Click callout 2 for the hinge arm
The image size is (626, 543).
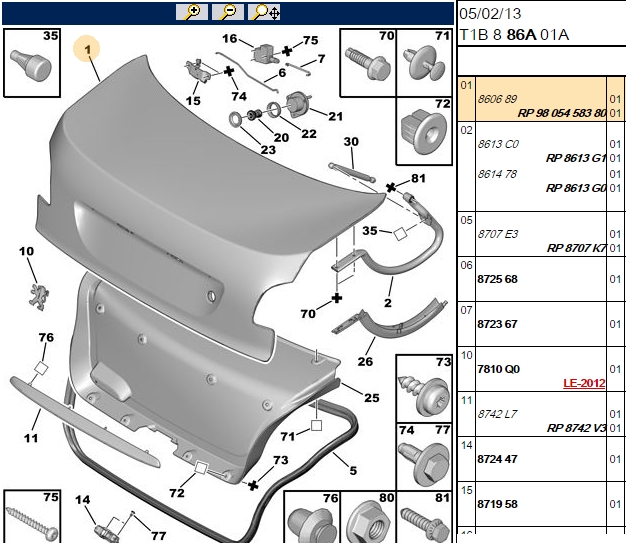click(388, 303)
